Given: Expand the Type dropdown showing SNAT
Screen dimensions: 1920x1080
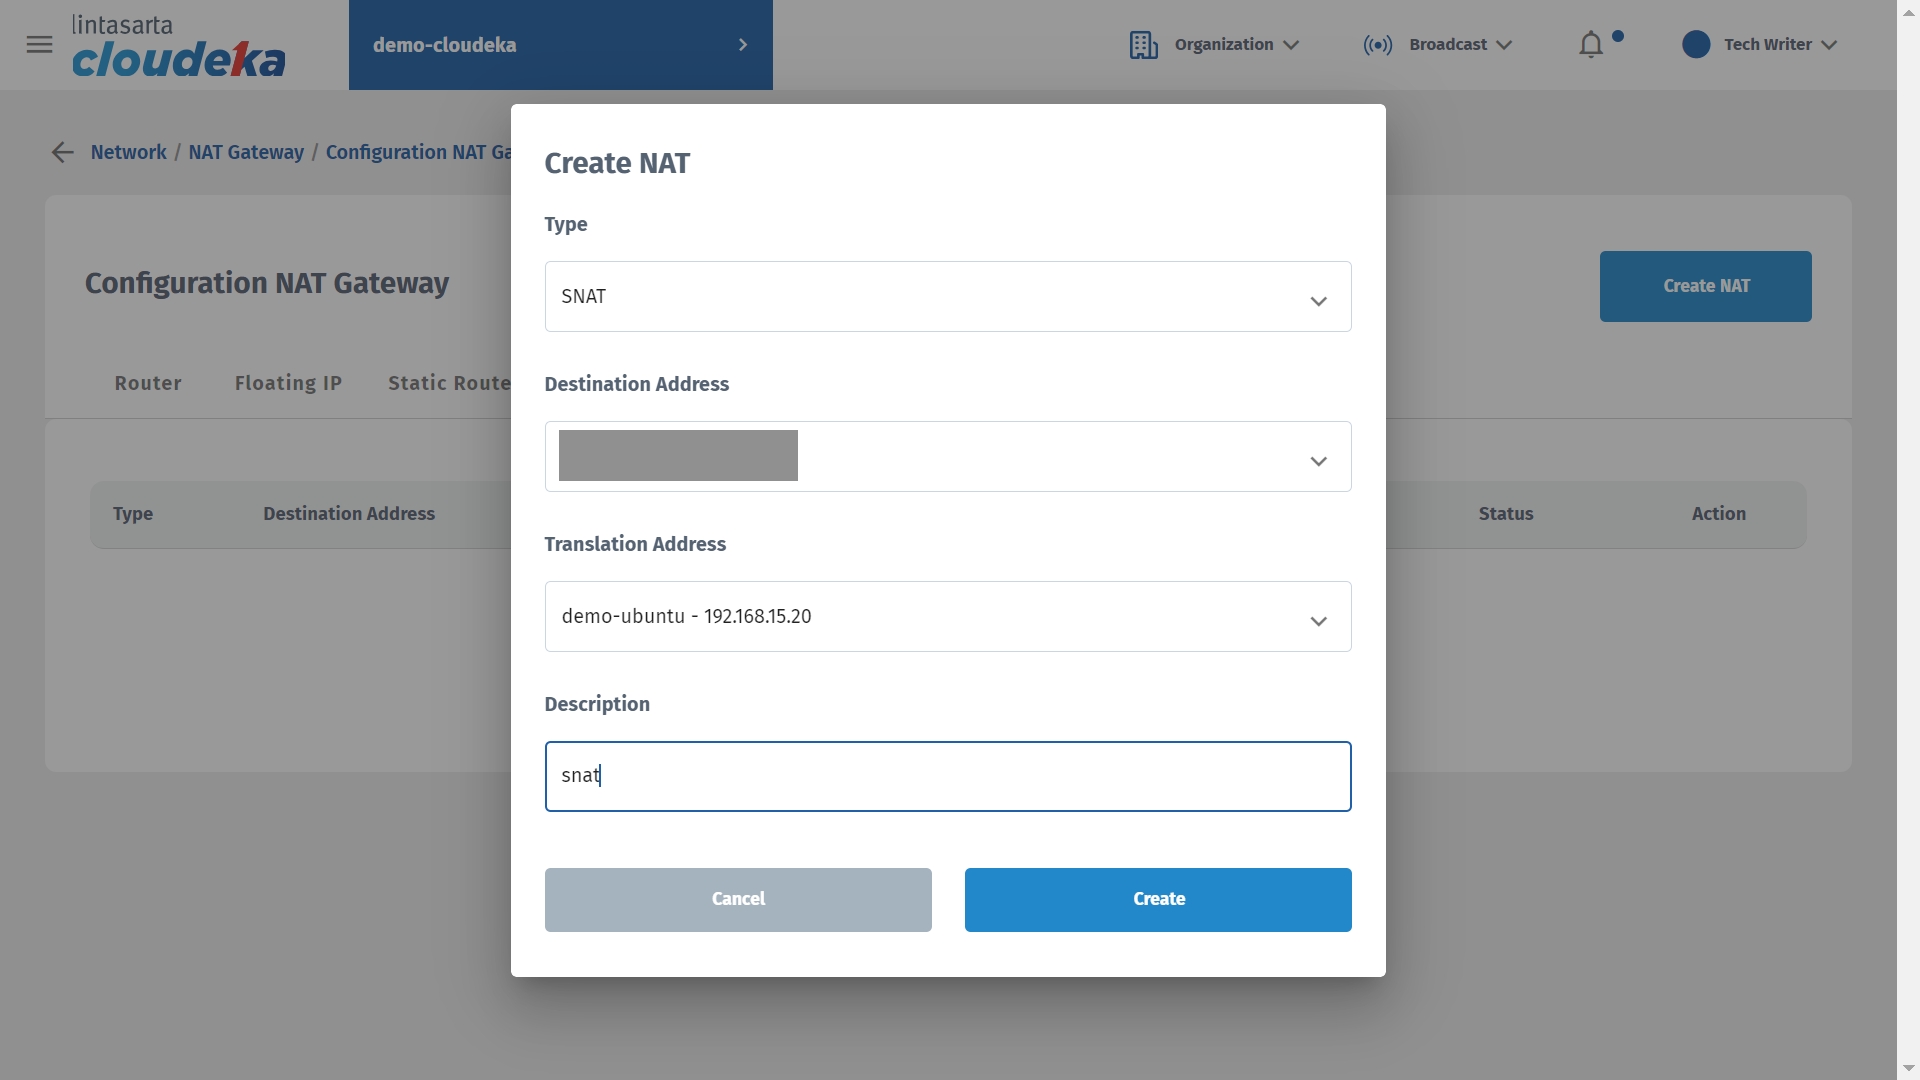Looking at the screenshot, I should tap(1318, 300).
